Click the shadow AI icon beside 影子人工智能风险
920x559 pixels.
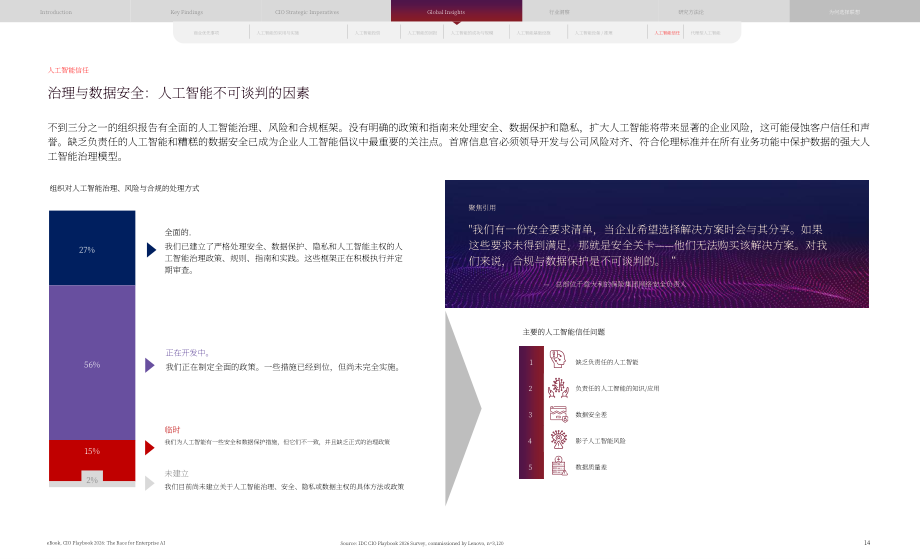(559, 439)
